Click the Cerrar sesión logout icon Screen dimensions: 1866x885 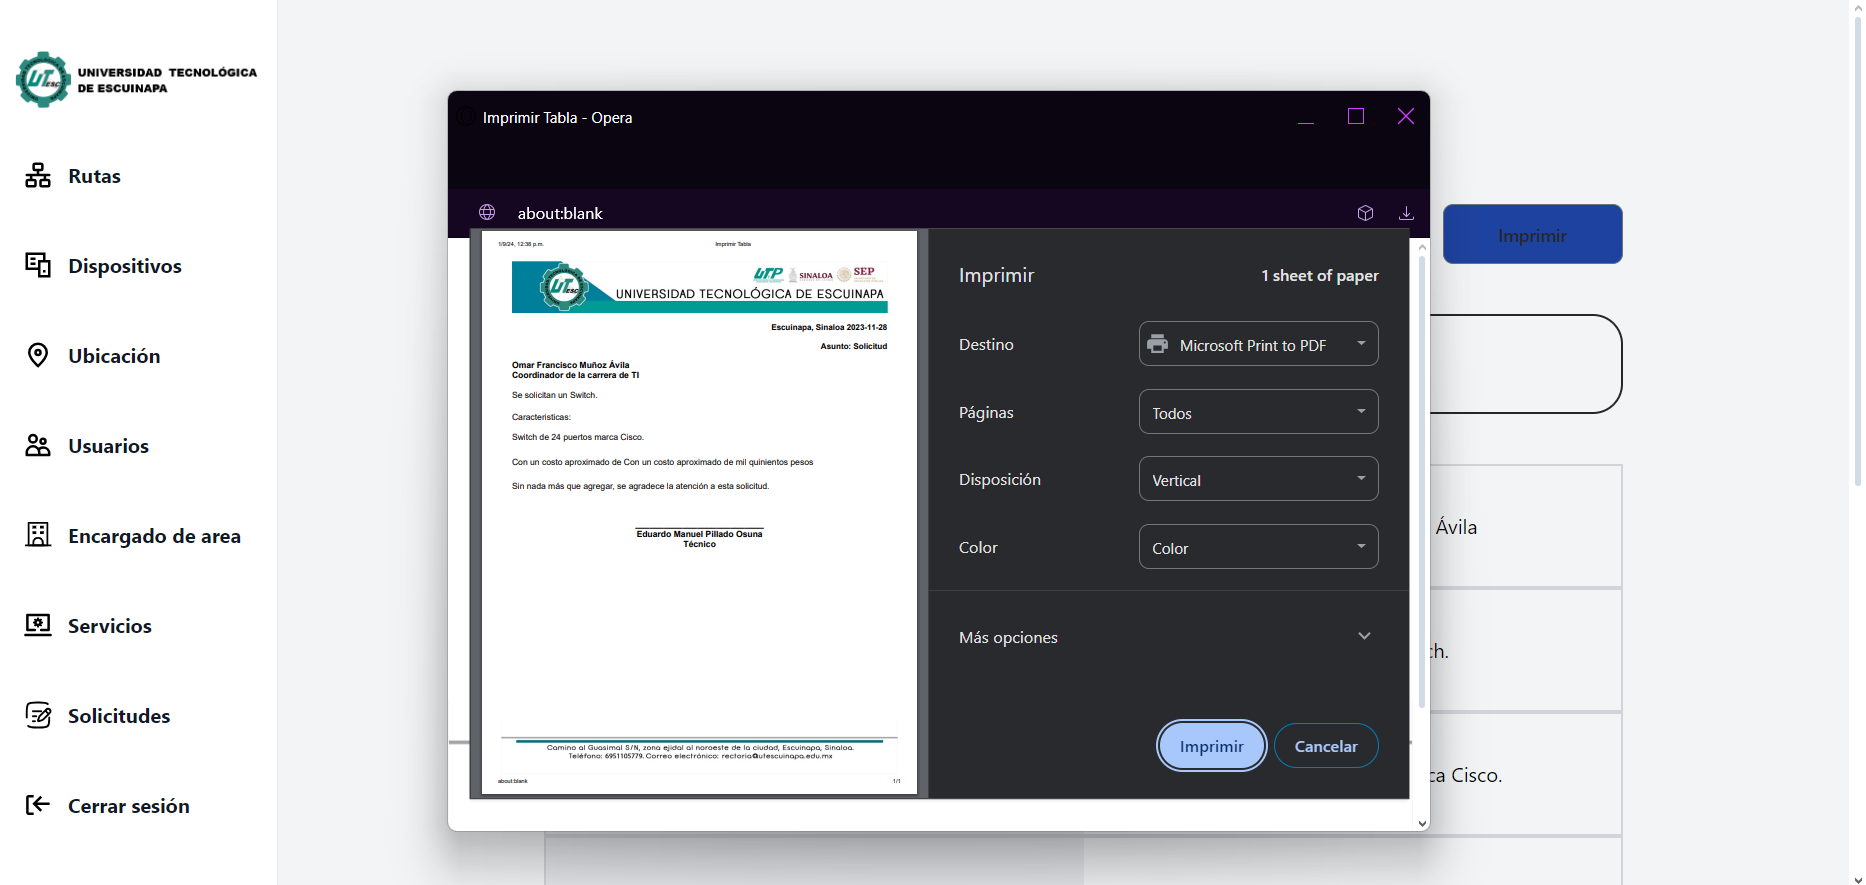pos(38,805)
